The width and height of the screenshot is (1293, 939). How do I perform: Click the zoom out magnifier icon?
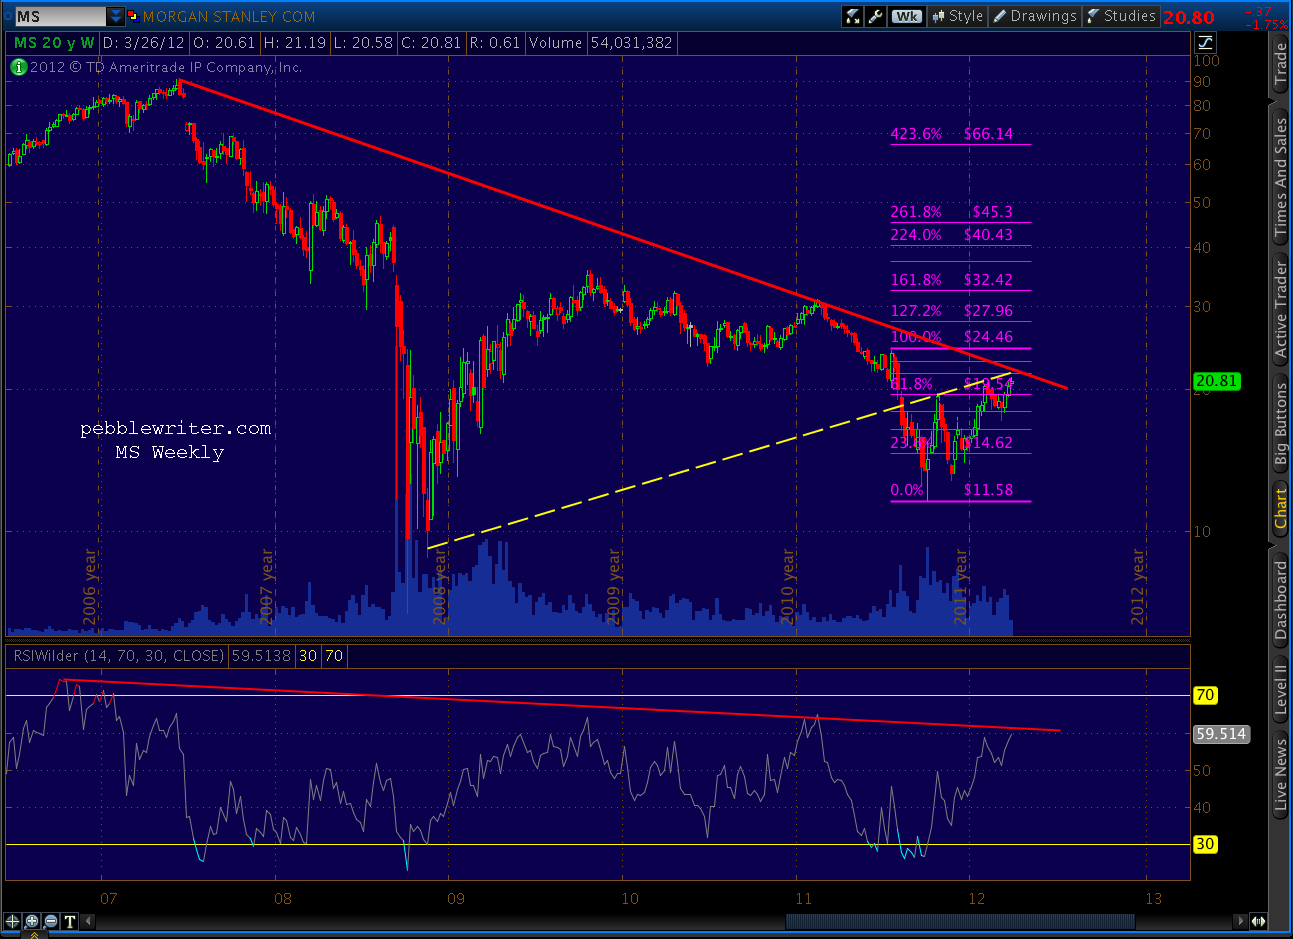51,921
